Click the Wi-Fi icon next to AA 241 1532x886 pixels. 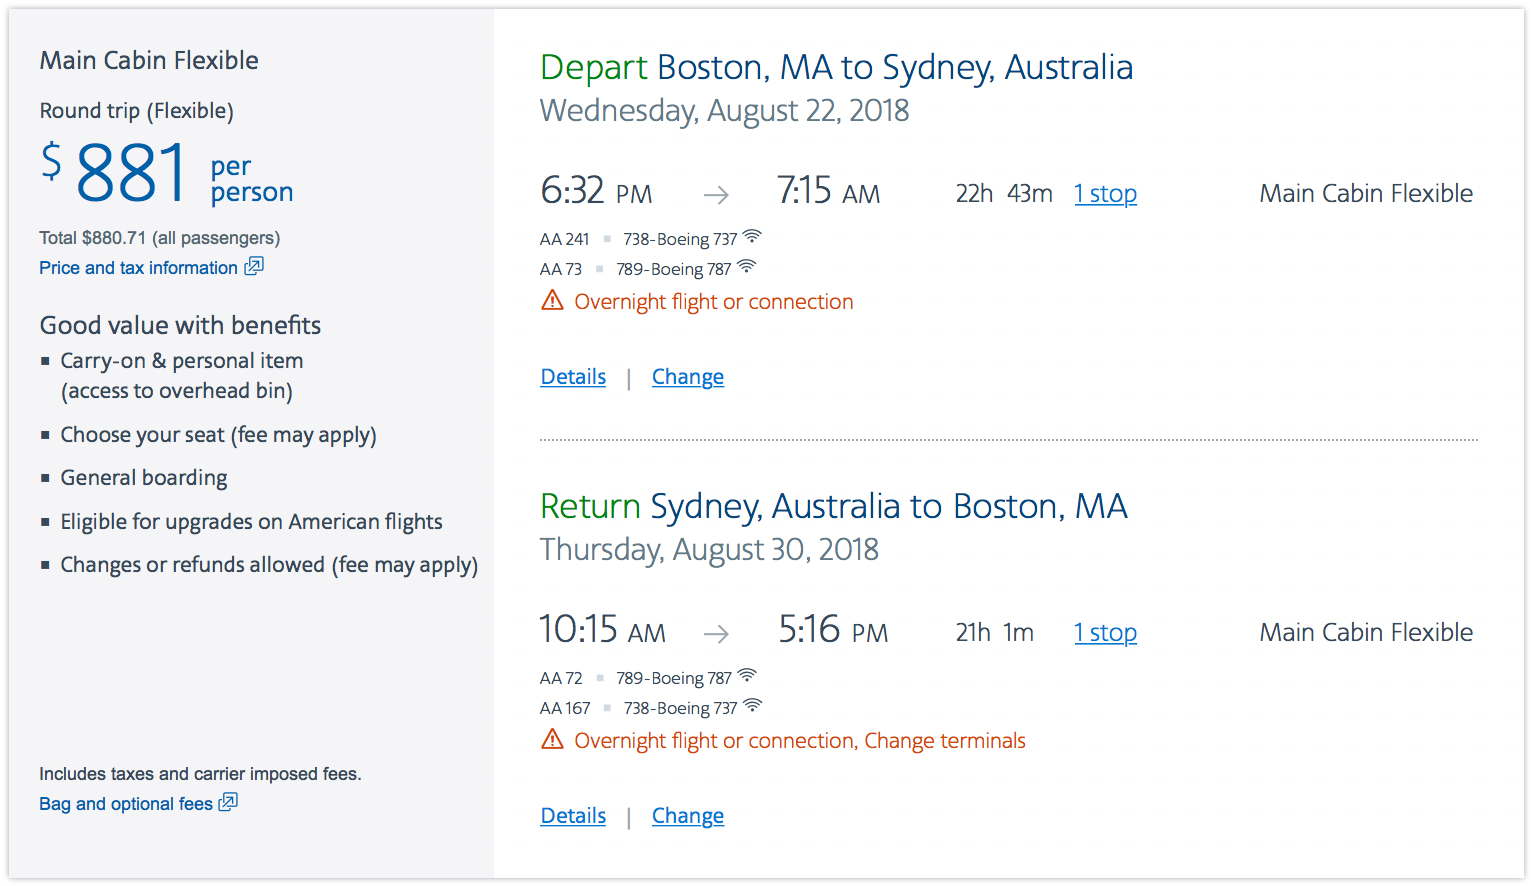tap(752, 236)
